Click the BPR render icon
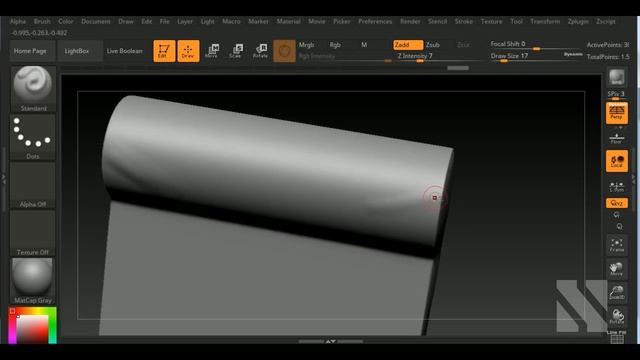640x360 pixels. pos(616,77)
